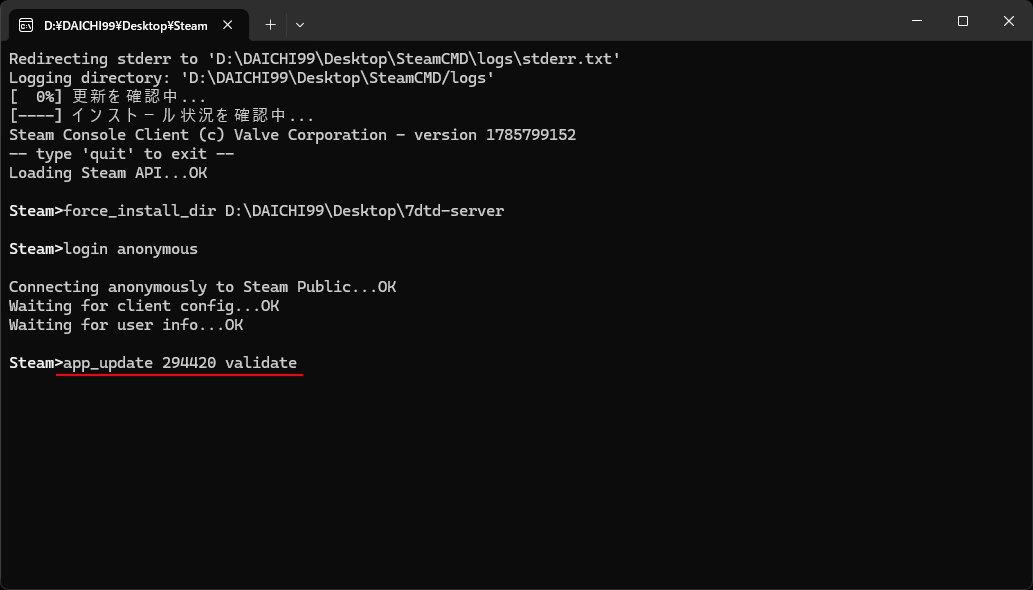Click the empty title bar area beside the tabs
1033x590 pixels.
[x=593, y=21]
